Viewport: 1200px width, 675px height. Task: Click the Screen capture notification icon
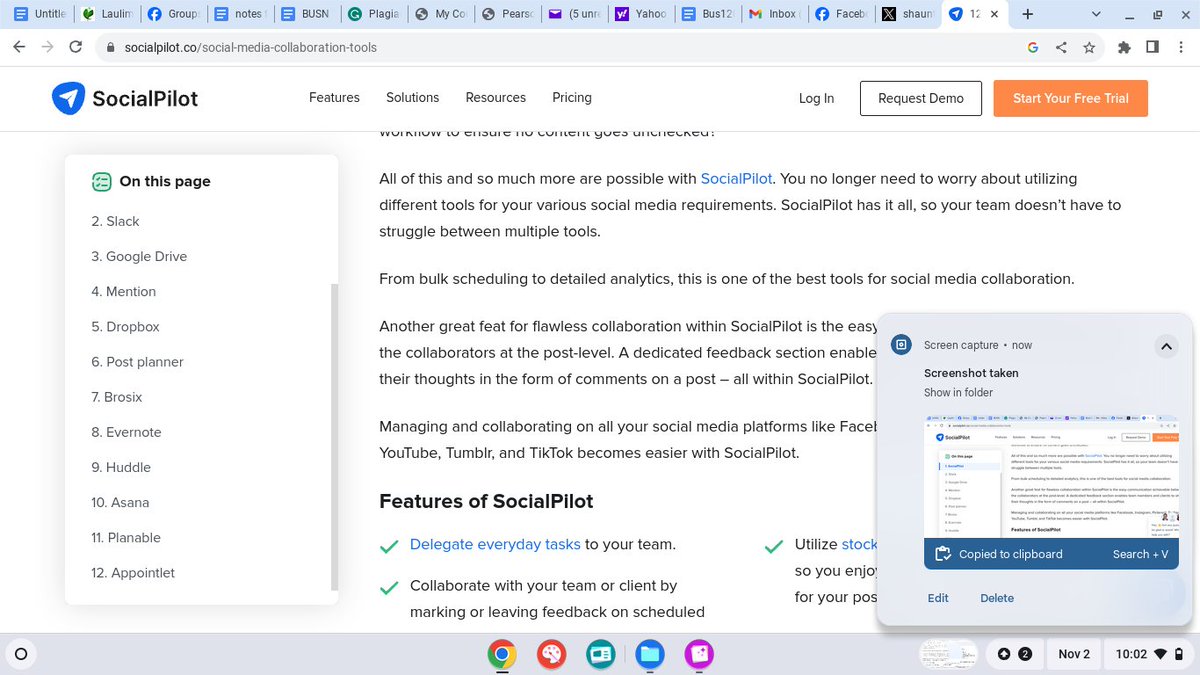point(901,345)
